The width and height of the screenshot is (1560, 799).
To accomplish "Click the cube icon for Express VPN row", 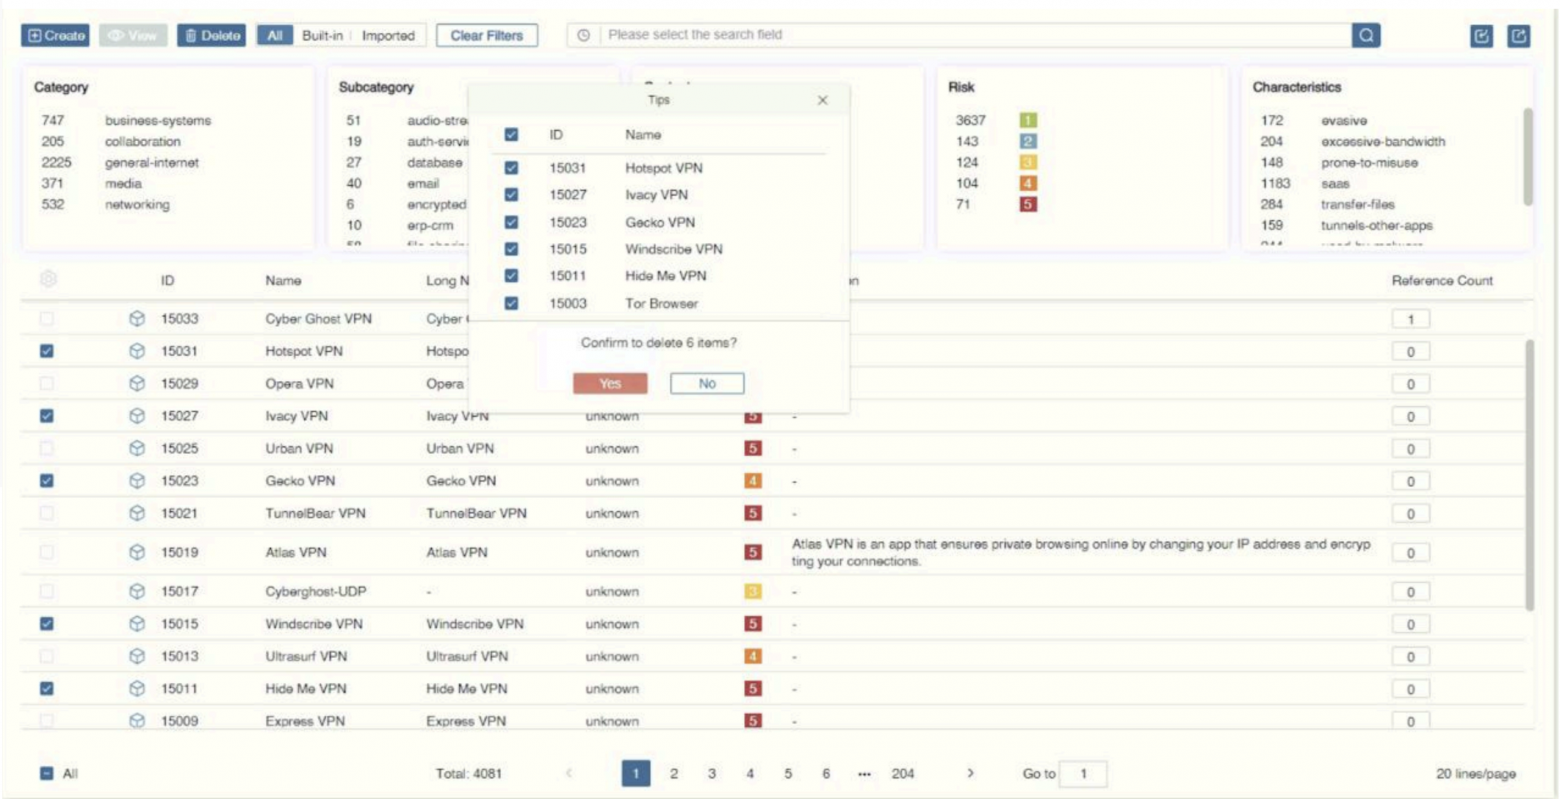I will [137, 721].
